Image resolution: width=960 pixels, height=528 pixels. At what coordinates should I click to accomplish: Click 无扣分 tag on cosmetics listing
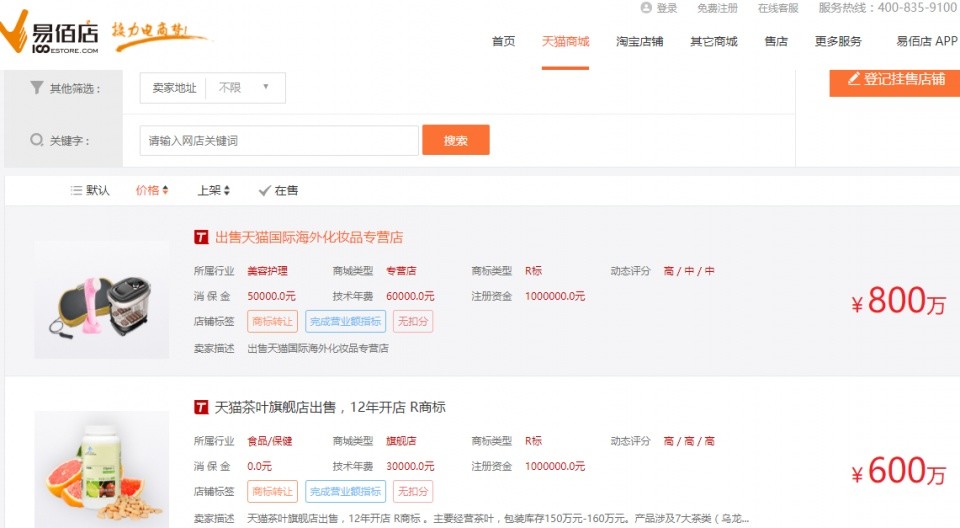pos(413,322)
